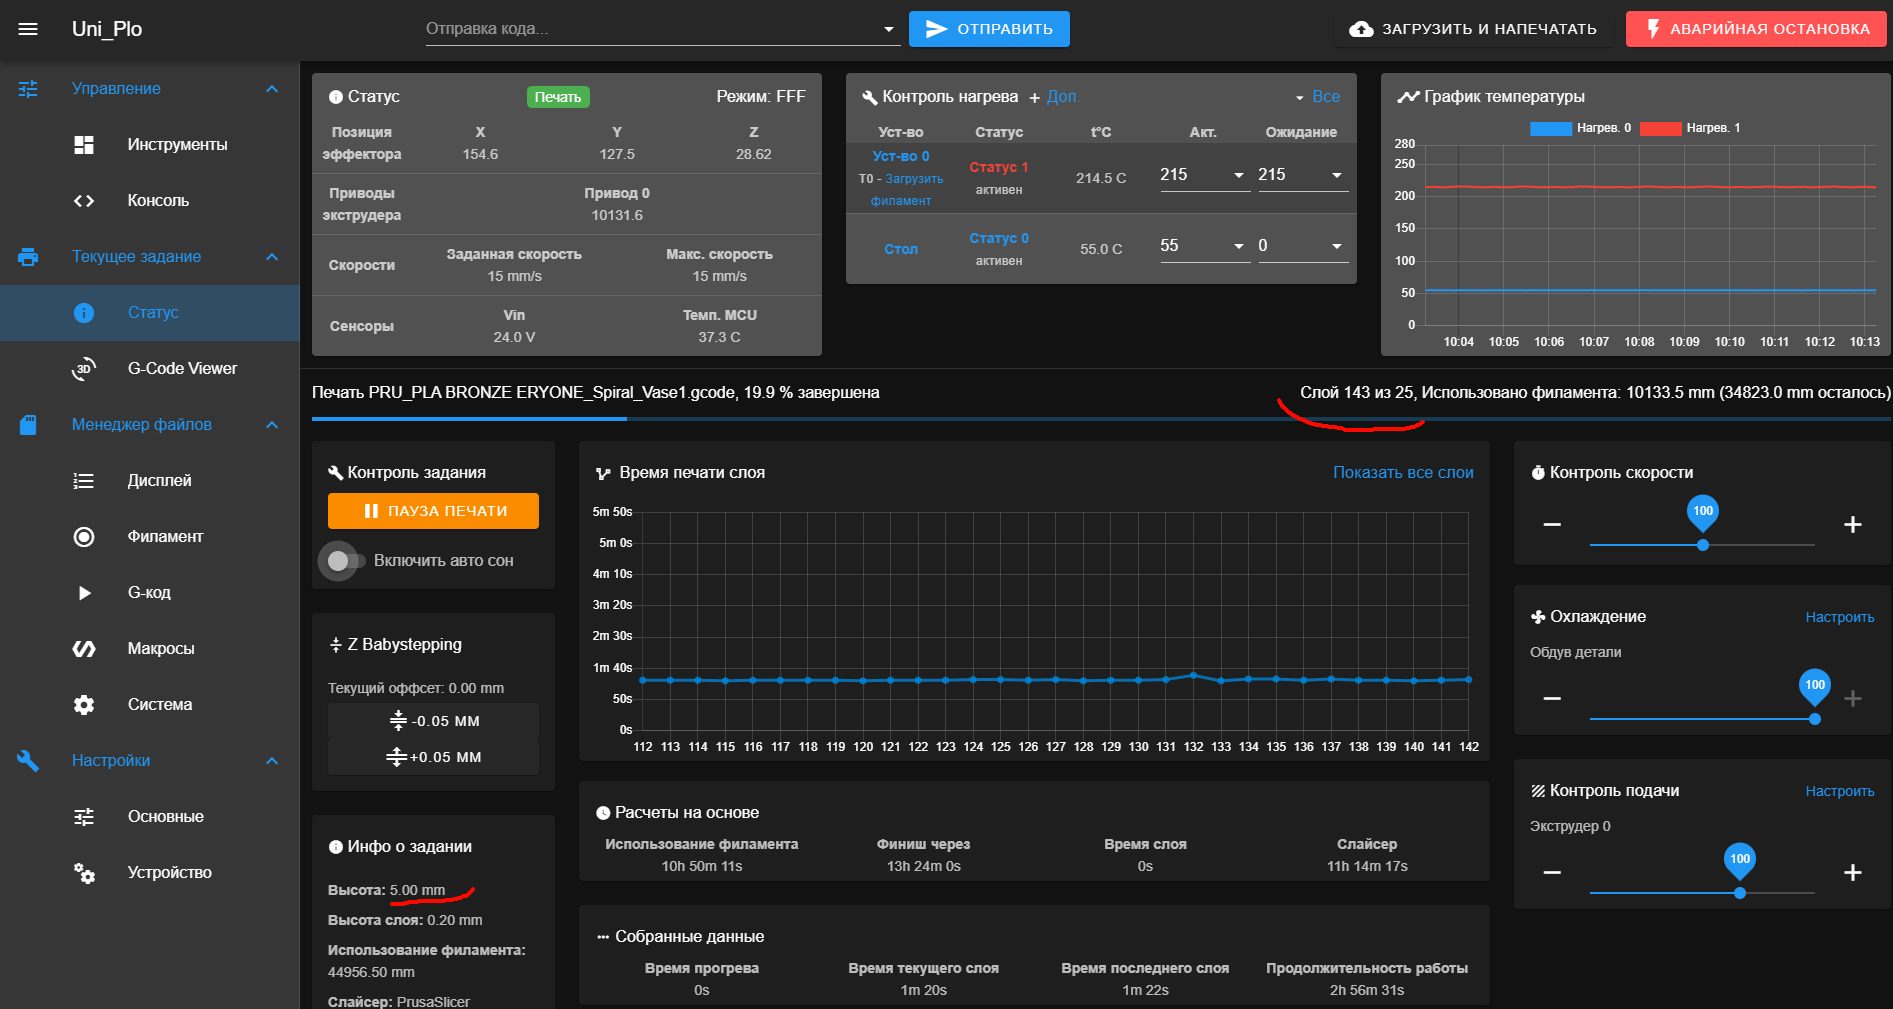This screenshot has width=1893, height=1009.
Task: Click the График температуры chart icon
Action: [x=1408, y=97]
